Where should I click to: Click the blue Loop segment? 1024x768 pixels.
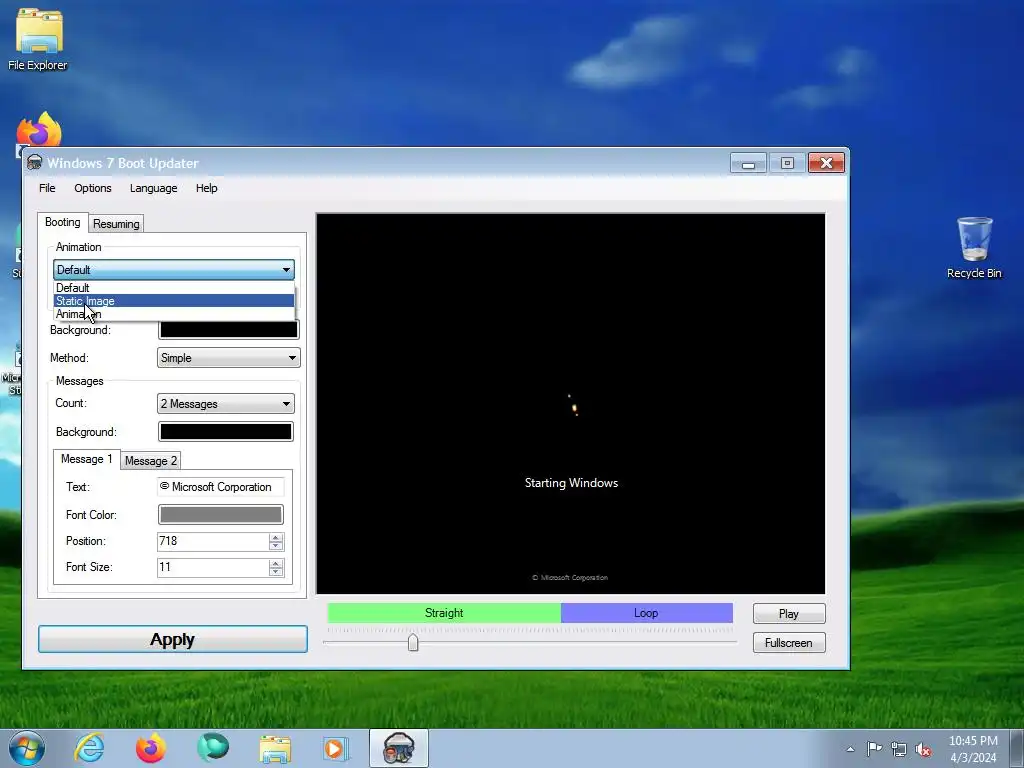(x=647, y=613)
